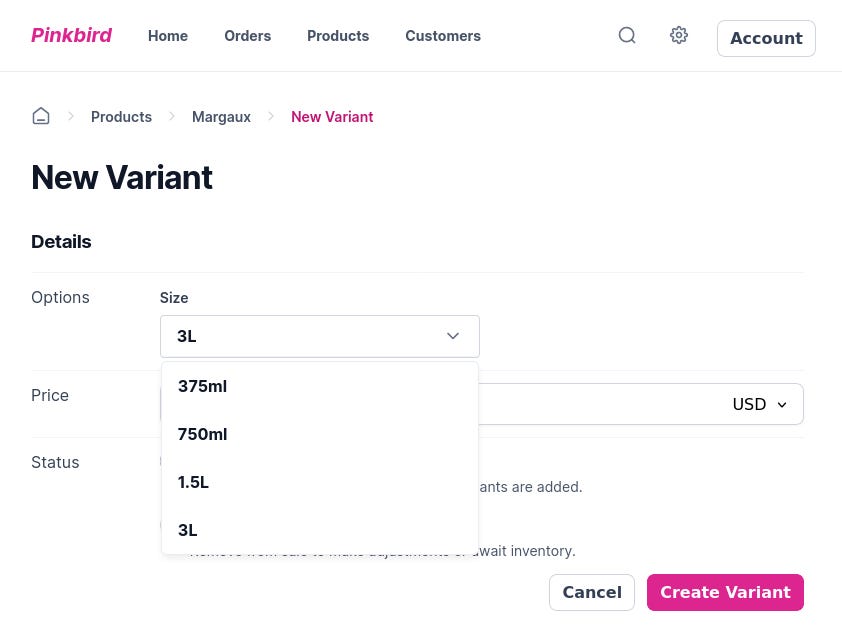Click the Pinkbird logo

point(71,36)
